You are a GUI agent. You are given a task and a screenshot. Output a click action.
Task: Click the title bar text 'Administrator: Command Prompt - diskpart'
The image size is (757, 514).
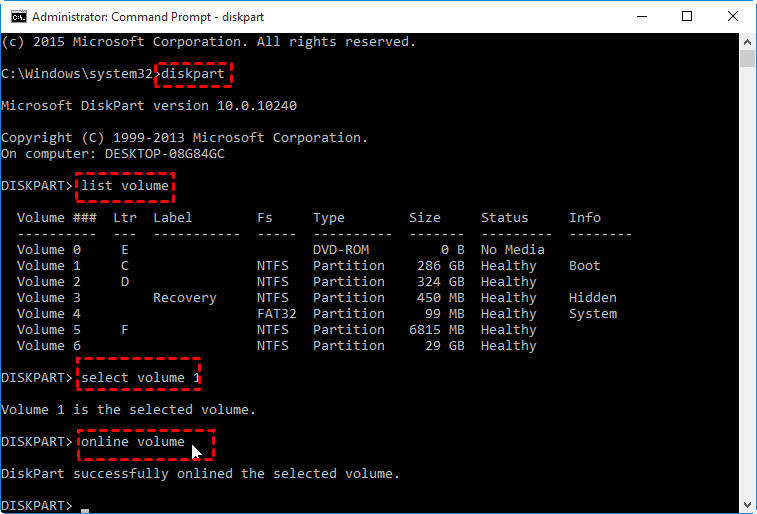pos(148,17)
